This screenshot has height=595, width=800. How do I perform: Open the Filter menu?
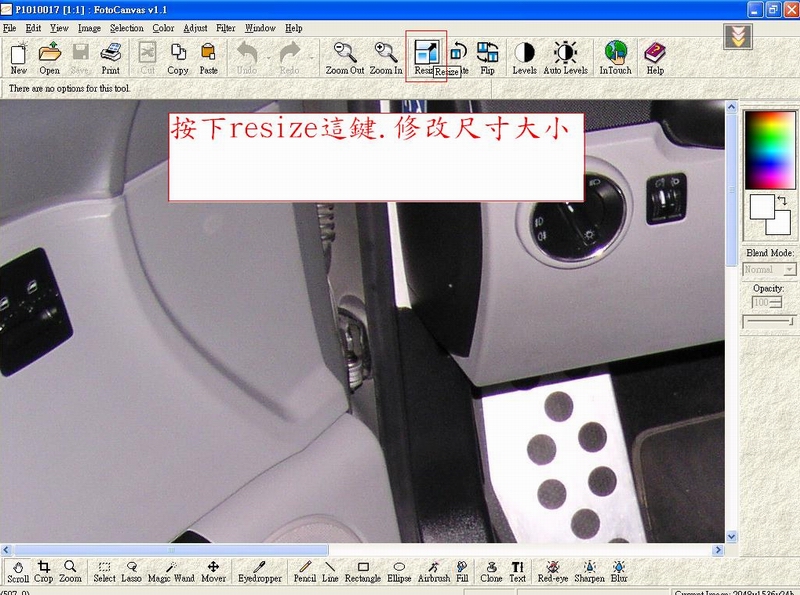click(x=225, y=28)
